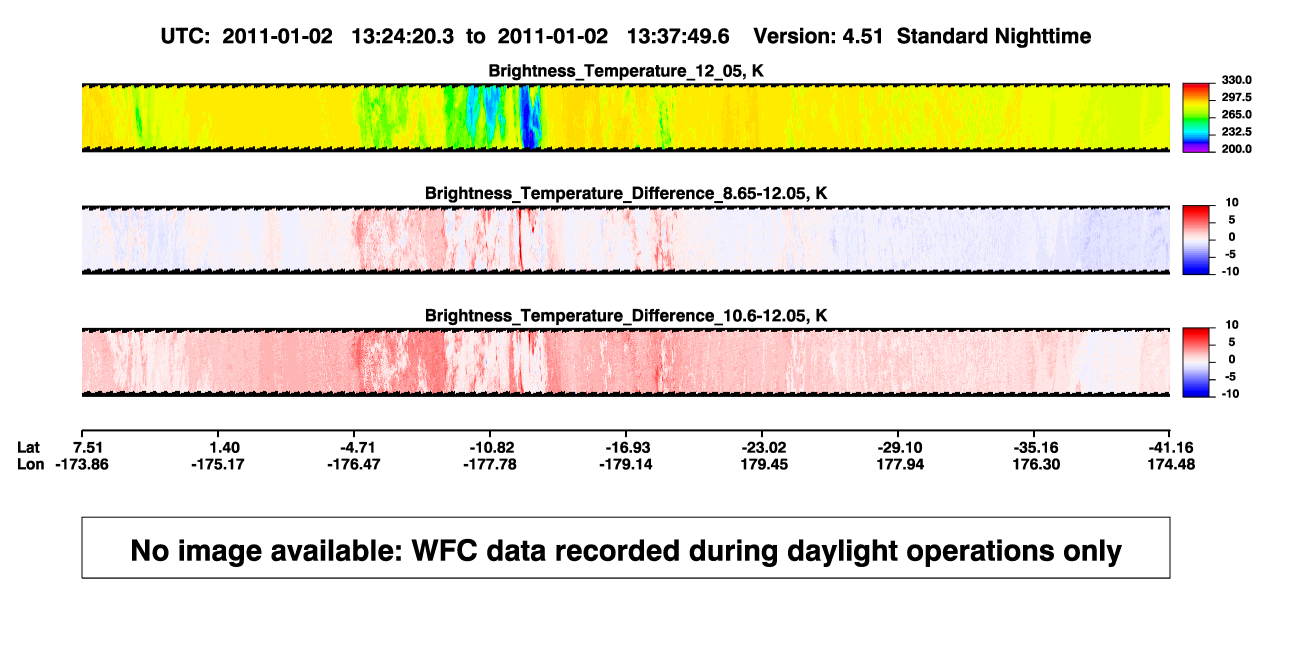This screenshot has width=1300, height=667.
Task: Select 'Version: 4.51' in the header
Action: [x=820, y=36]
